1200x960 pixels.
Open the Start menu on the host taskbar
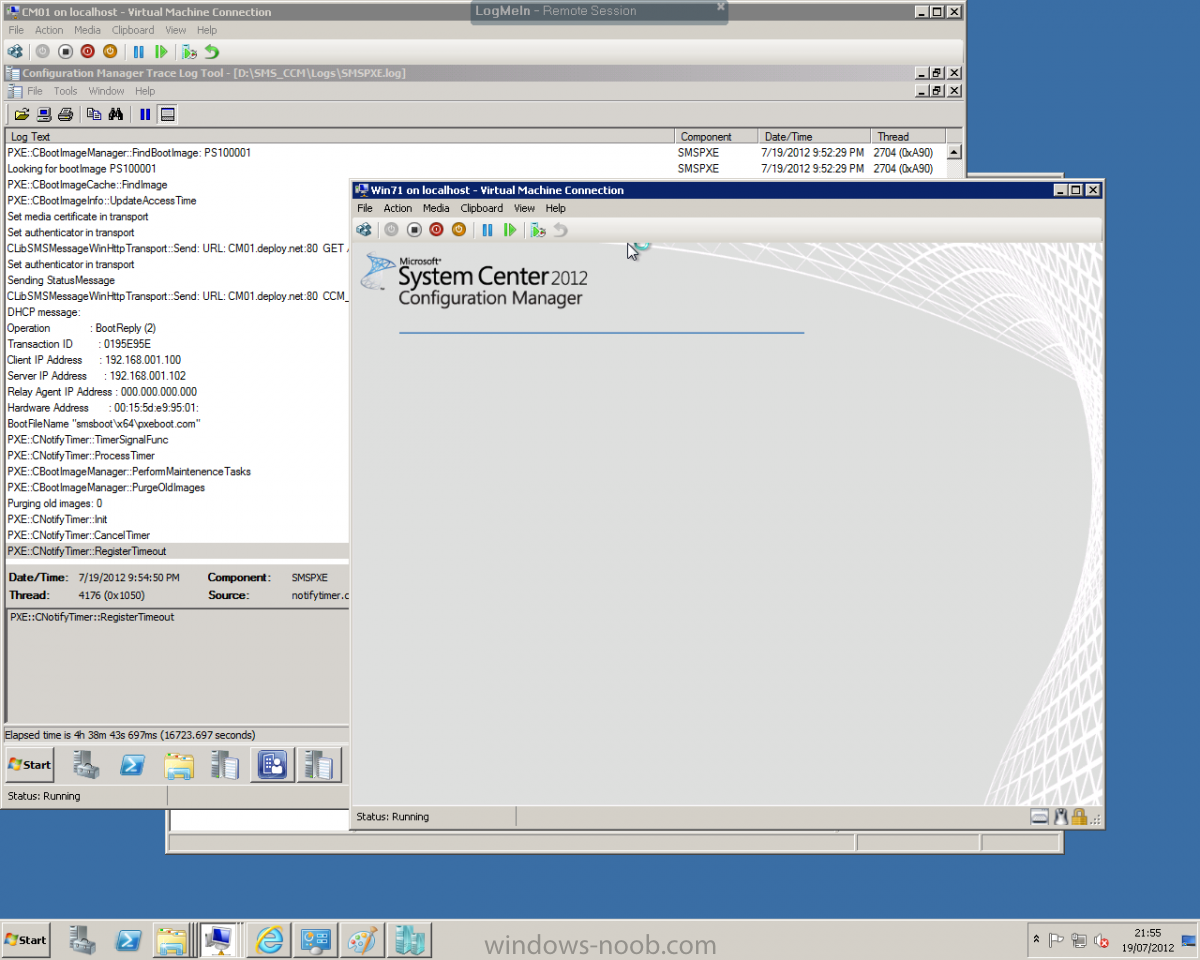point(26,940)
